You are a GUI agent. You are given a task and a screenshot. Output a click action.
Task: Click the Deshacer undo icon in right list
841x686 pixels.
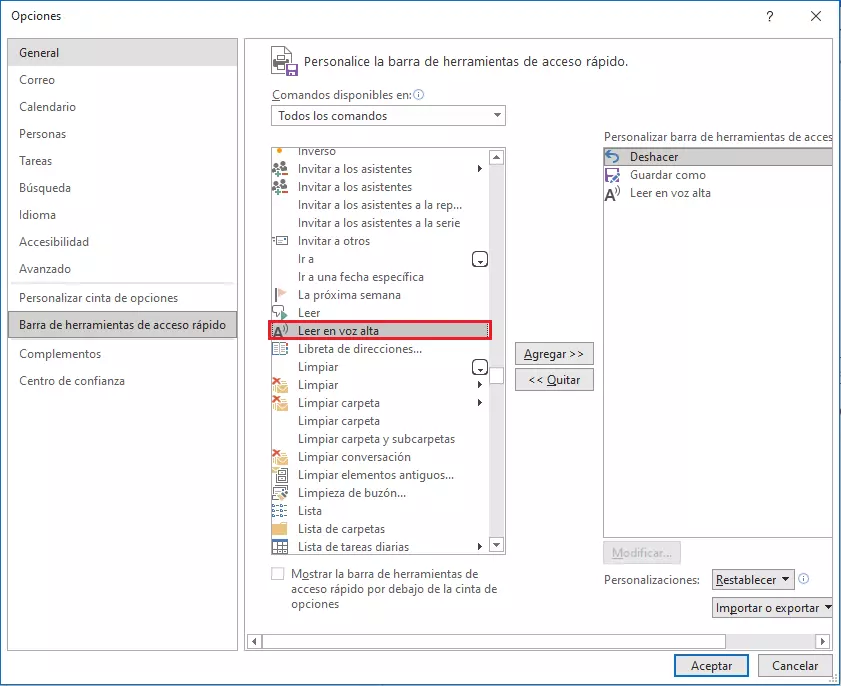pyautogui.click(x=613, y=157)
